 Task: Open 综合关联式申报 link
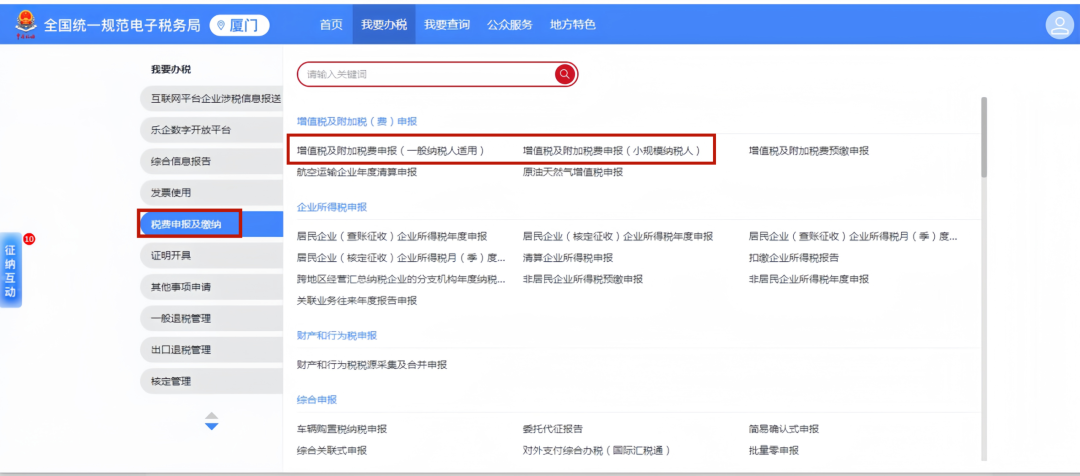tap(332, 451)
